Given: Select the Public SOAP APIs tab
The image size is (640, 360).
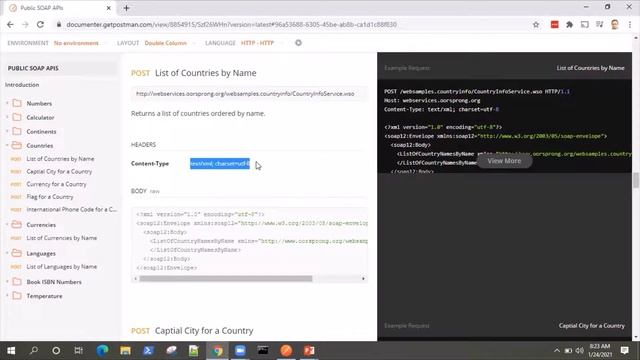Looking at the screenshot, I should [60, 8].
